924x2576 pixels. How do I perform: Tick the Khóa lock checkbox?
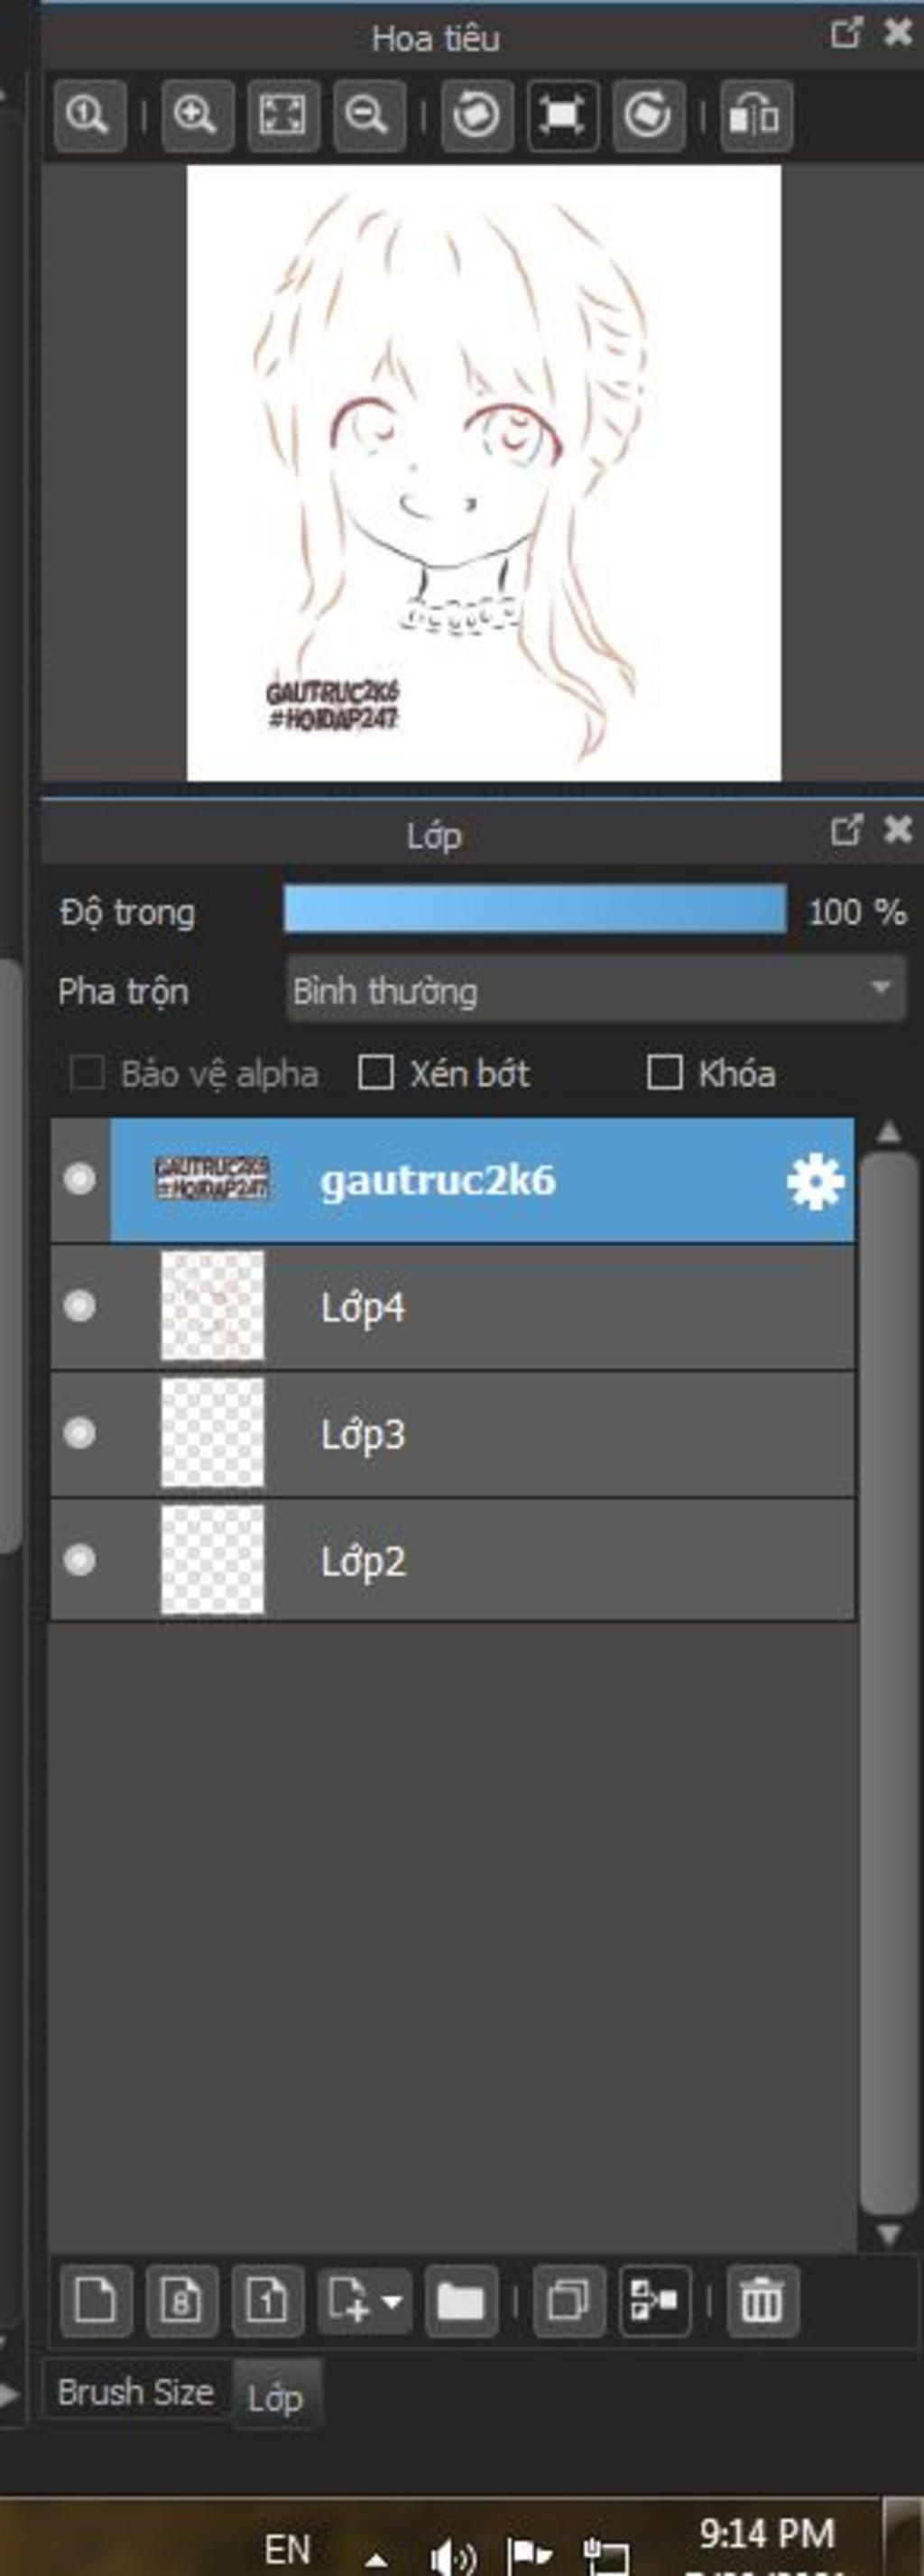coord(665,1073)
